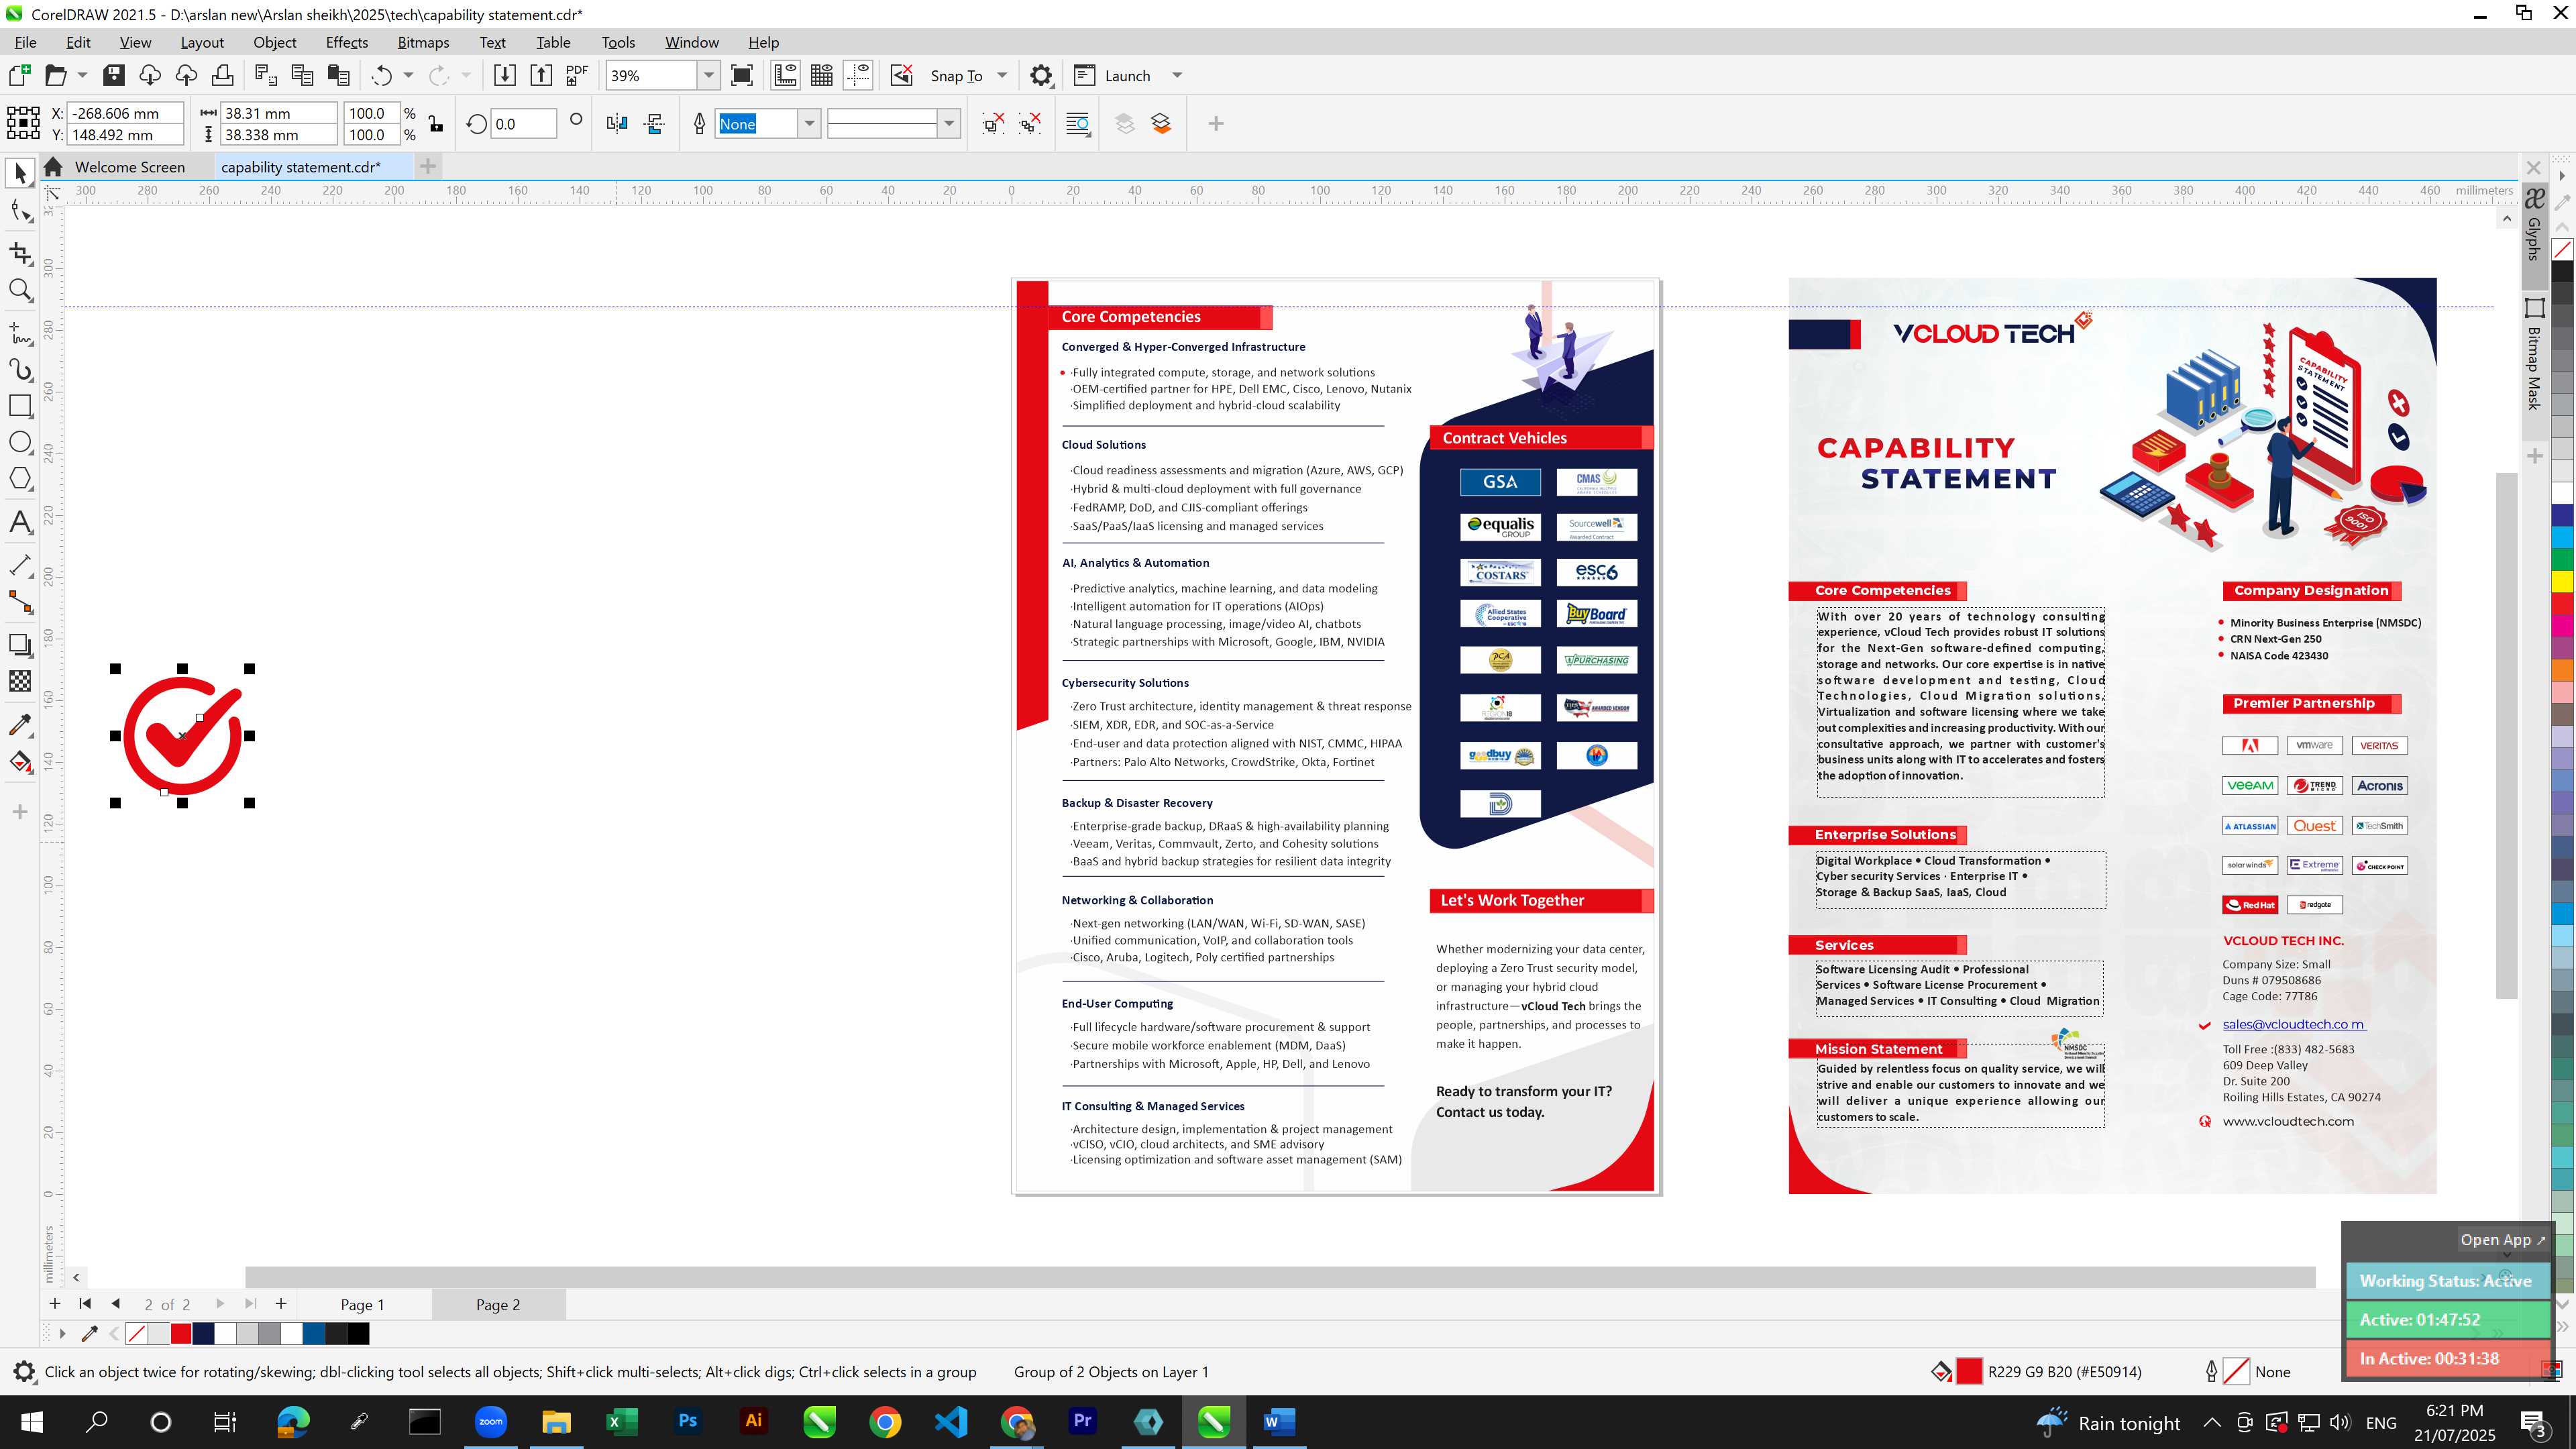This screenshot has width=2576, height=1449.
Task: Click the rotation angle input field
Action: 523,124
